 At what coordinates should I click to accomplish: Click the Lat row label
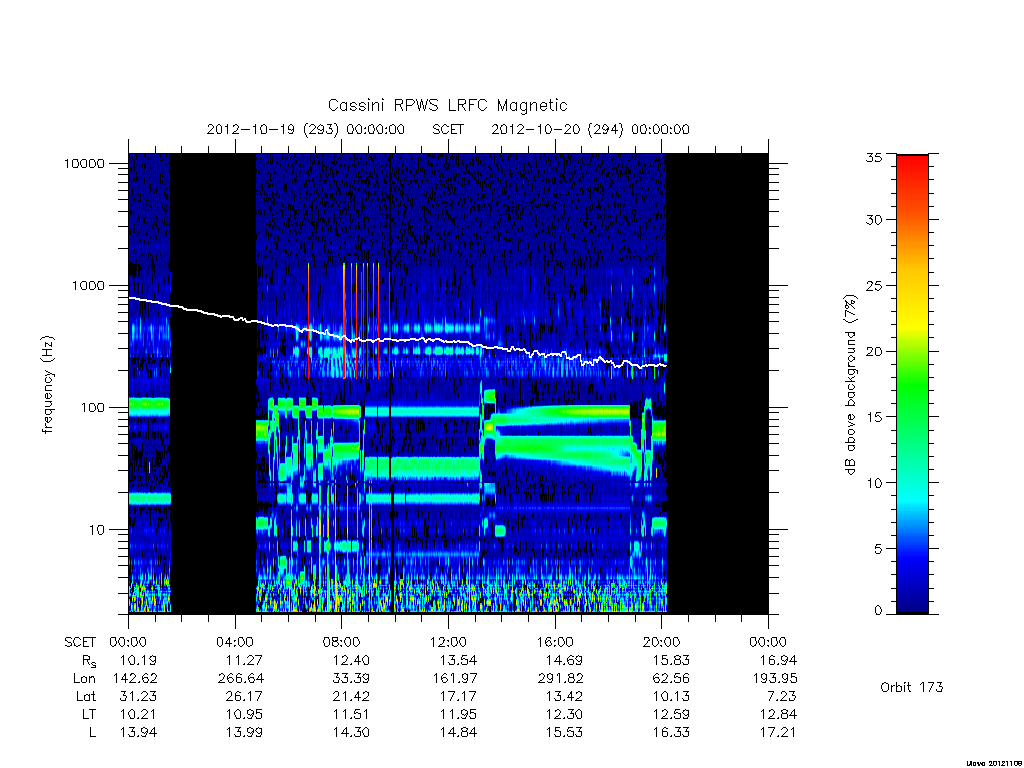[86, 697]
